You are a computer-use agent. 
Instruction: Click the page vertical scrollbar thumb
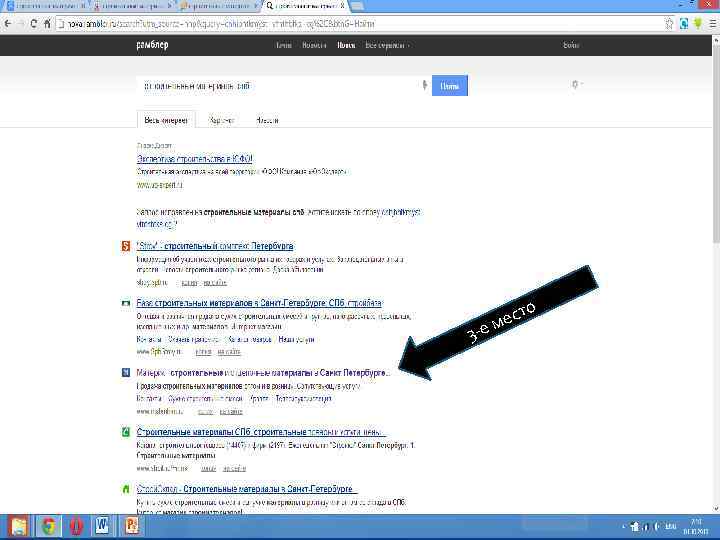coord(716,142)
